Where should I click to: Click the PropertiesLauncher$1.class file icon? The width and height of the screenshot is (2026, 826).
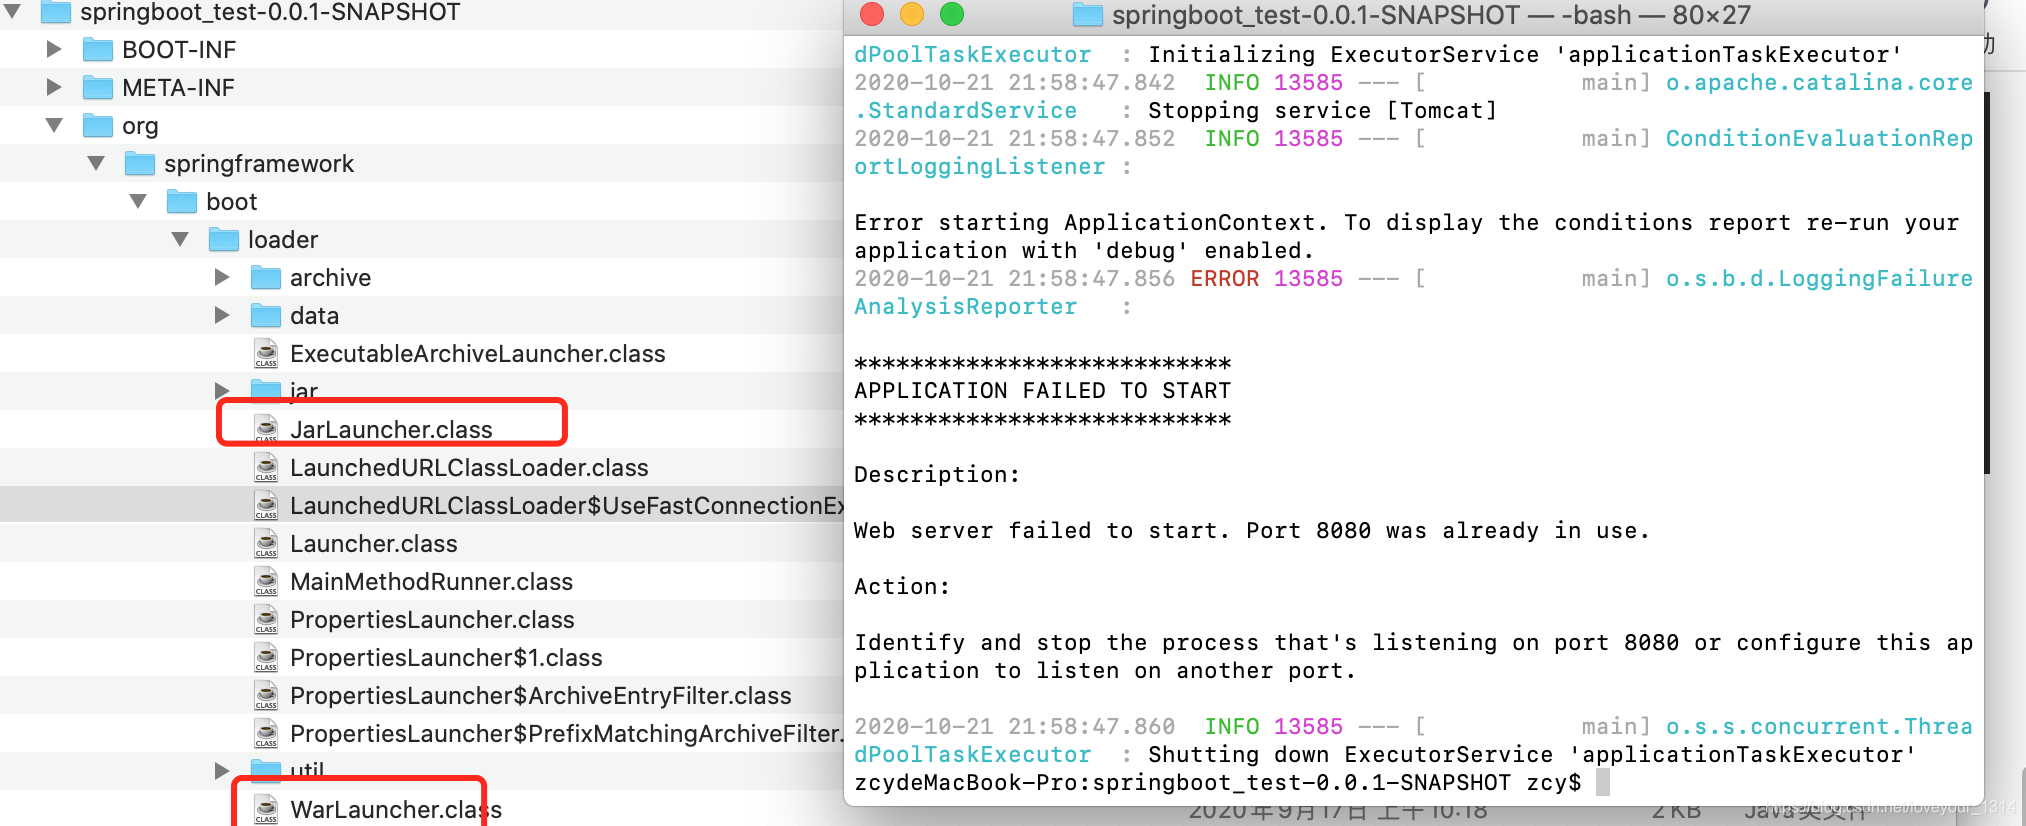click(266, 657)
